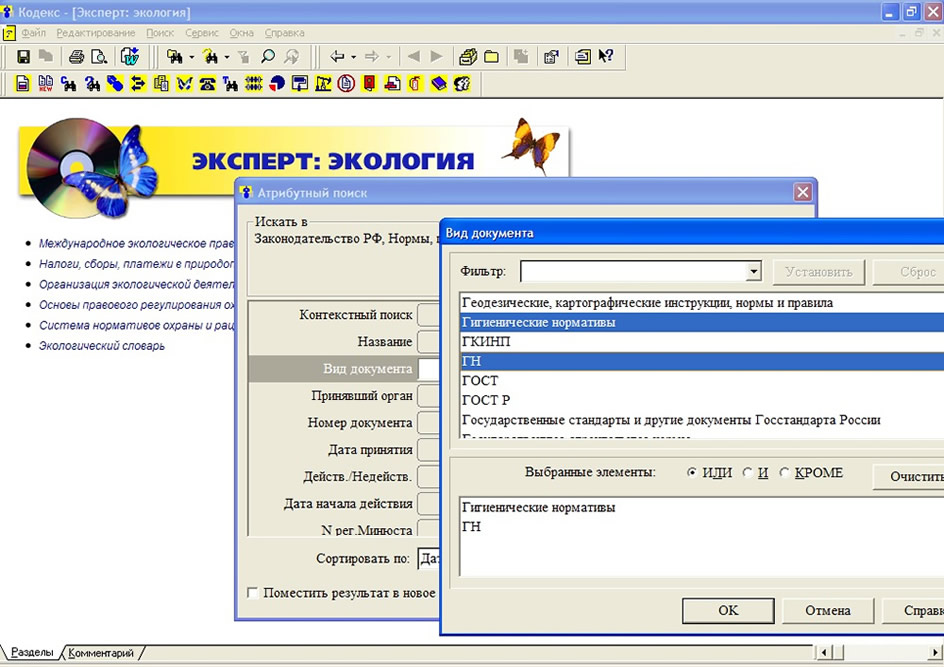Click the abacus icon
The height and width of the screenshot is (667, 944).
pyautogui.click(x=253, y=83)
